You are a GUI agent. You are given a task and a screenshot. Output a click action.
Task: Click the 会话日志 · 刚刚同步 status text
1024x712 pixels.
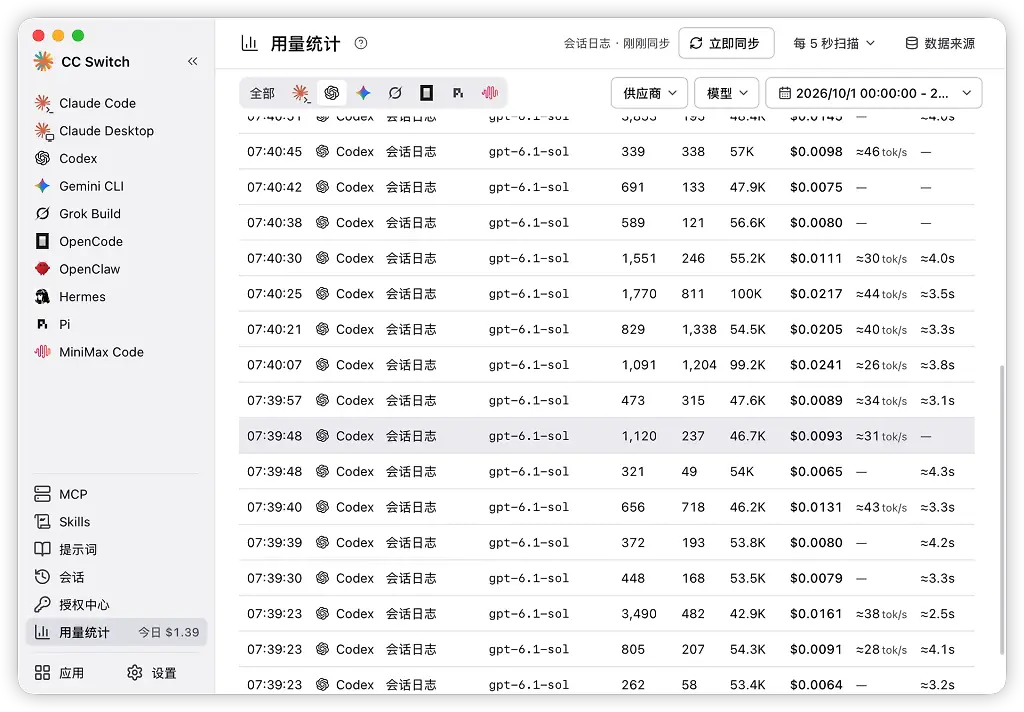coord(616,43)
